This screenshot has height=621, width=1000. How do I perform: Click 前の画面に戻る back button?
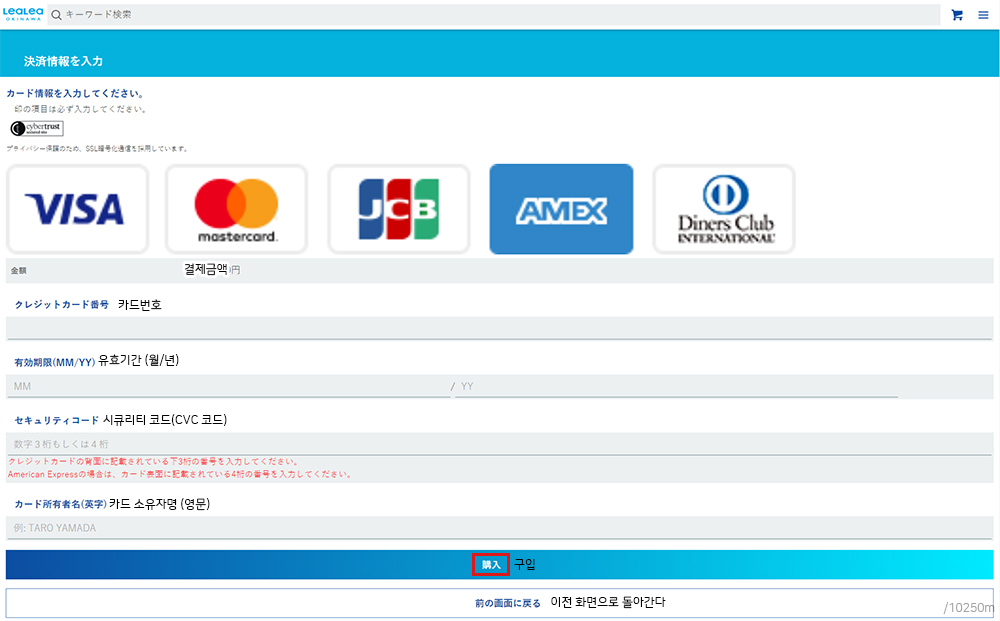(x=499, y=603)
